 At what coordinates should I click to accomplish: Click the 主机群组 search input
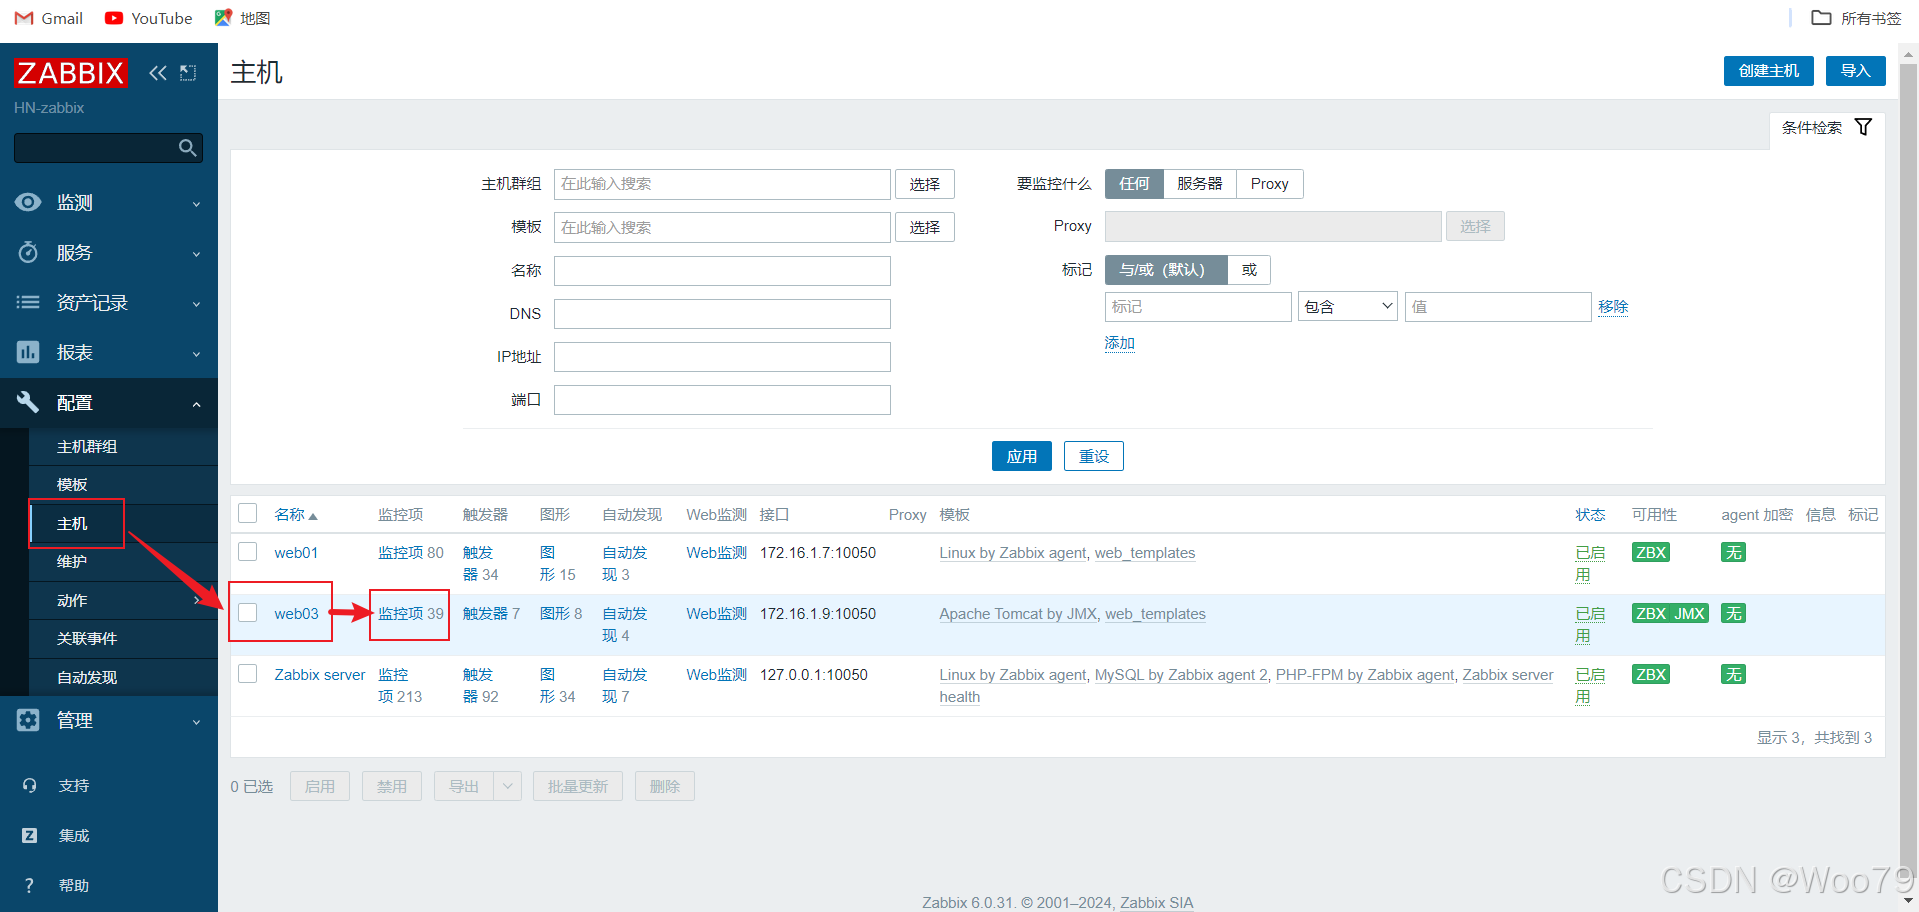[x=722, y=184]
